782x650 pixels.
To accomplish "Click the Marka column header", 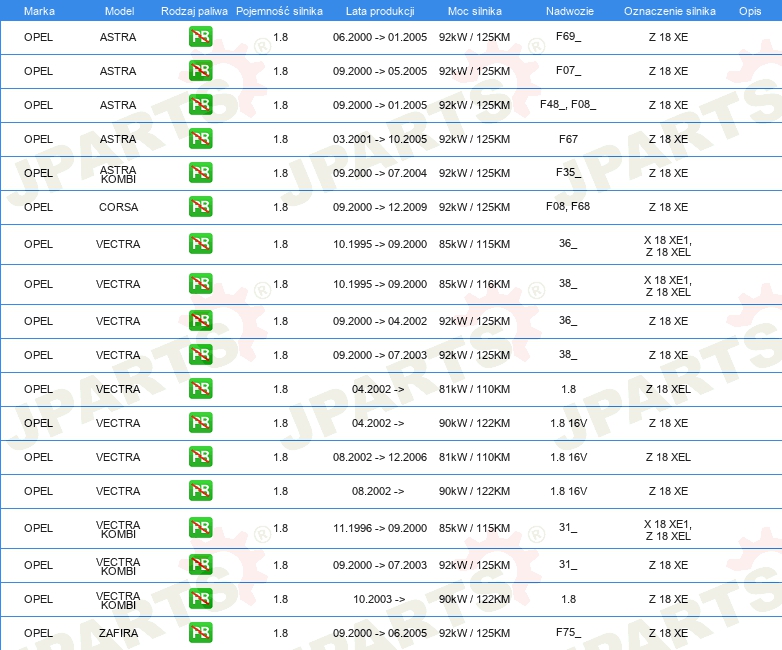I will (x=39, y=11).
